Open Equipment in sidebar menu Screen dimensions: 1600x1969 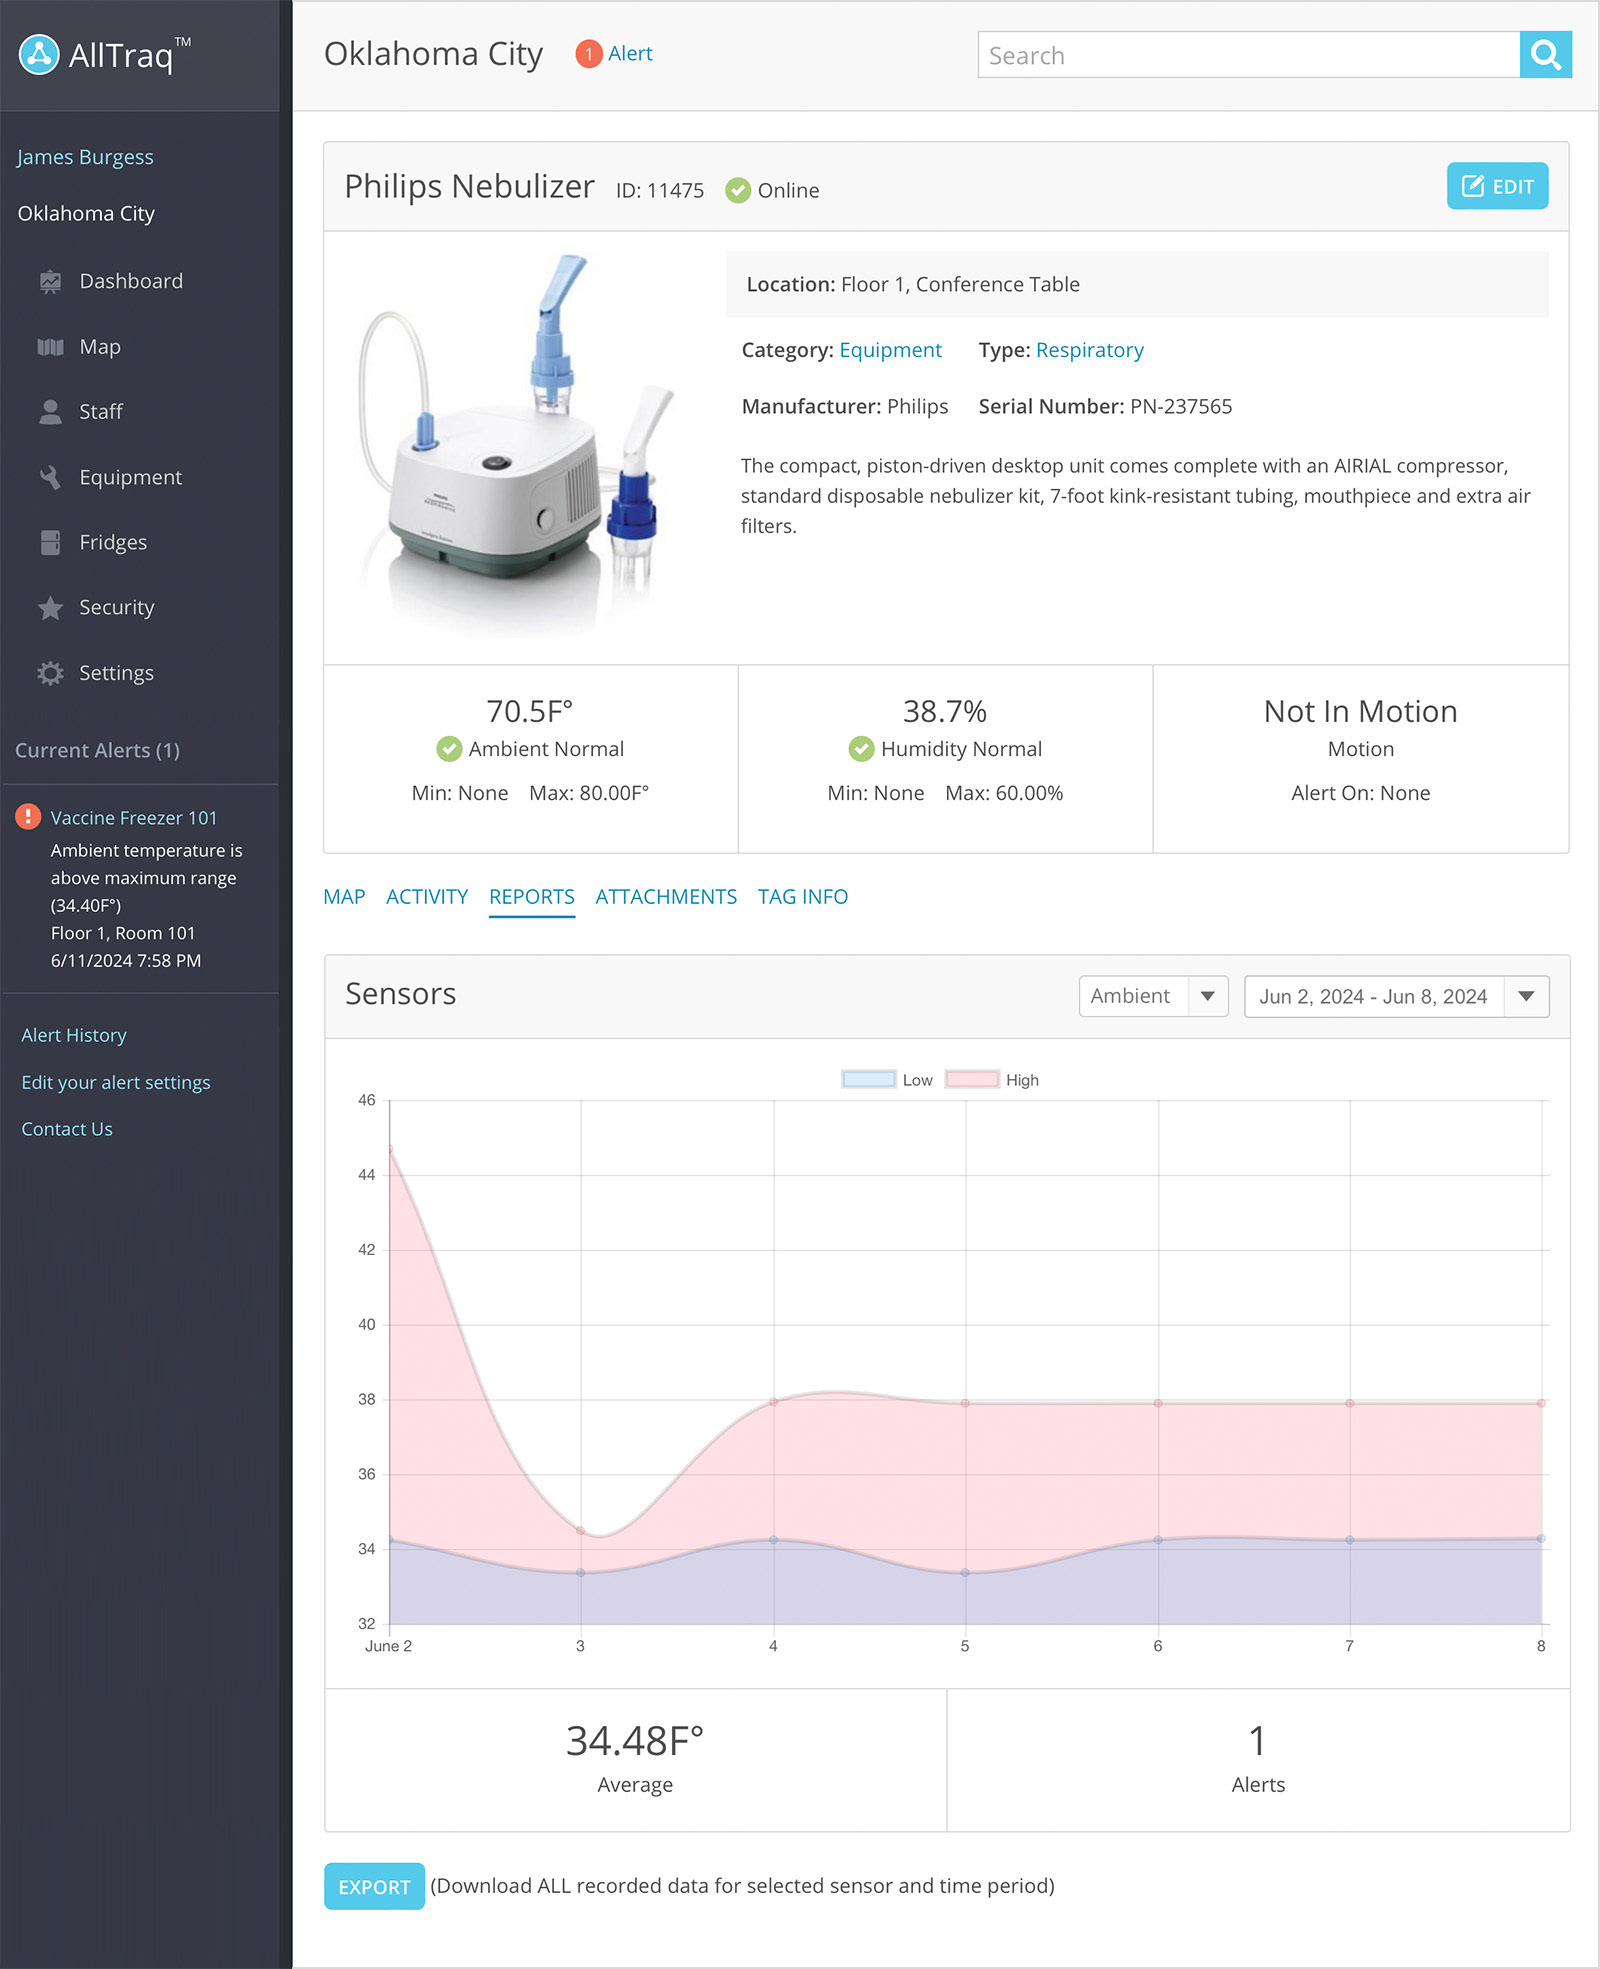(x=131, y=477)
